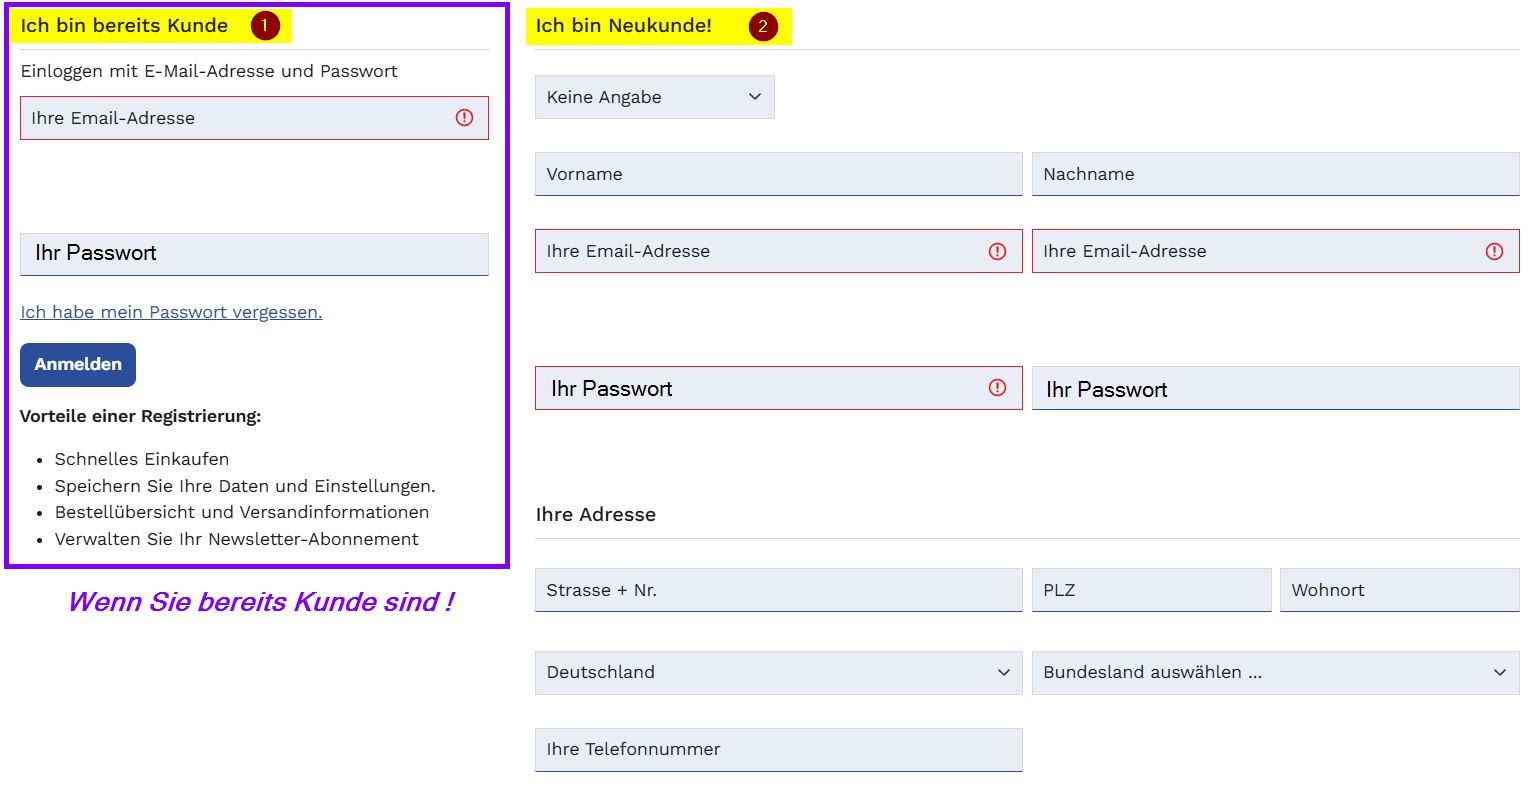The image size is (1536, 786).
Task: Select the Wohnort input field
Action: pos(1399,590)
